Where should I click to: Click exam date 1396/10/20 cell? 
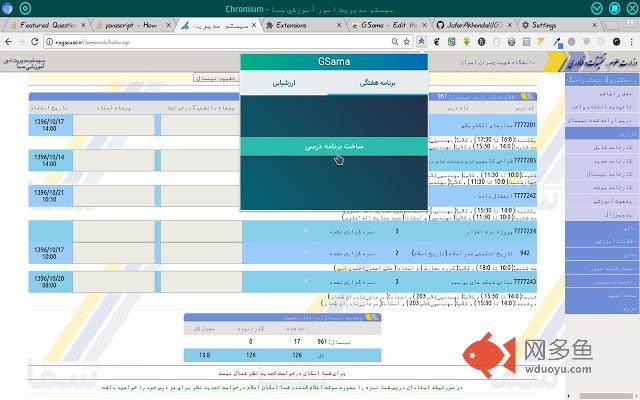coord(51,282)
